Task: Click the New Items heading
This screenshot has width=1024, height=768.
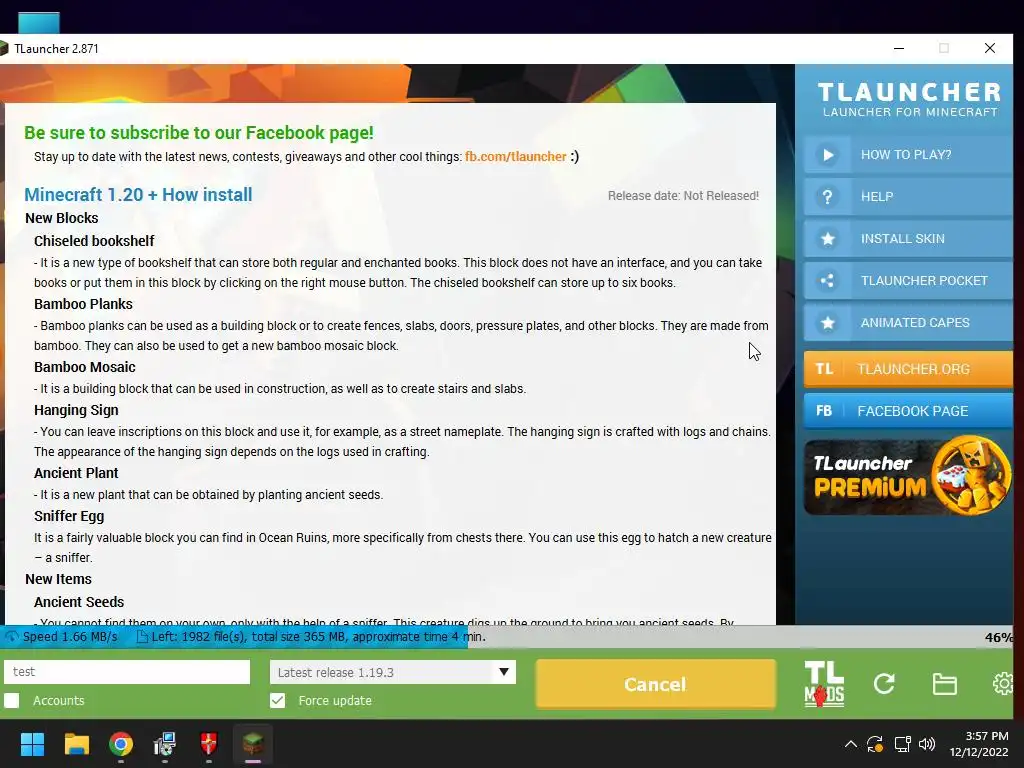Action: tap(58, 579)
